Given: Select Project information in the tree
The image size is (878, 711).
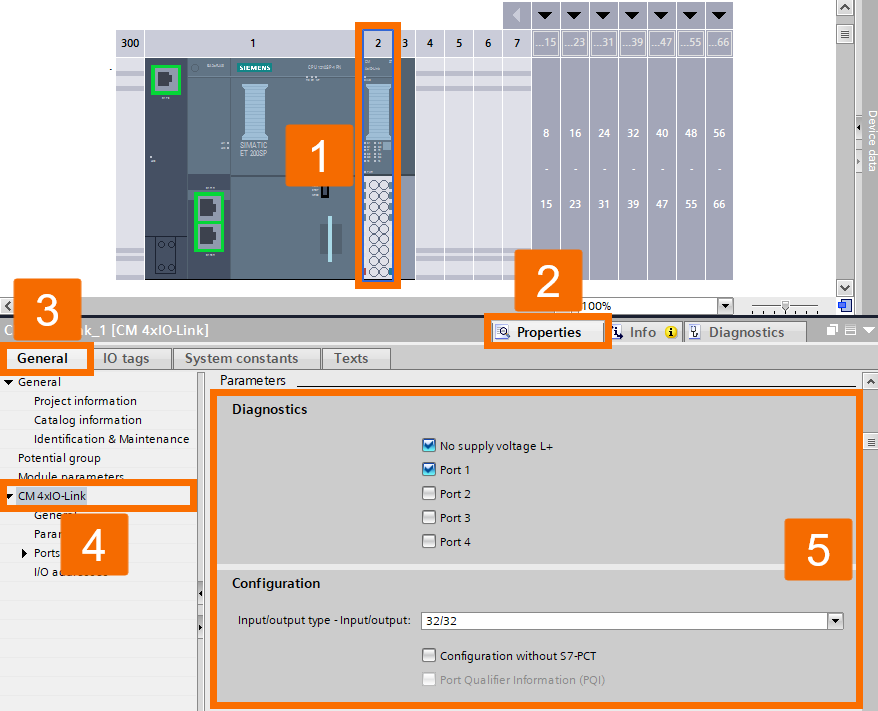Looking at the screenshot, I should click(85, 401).
